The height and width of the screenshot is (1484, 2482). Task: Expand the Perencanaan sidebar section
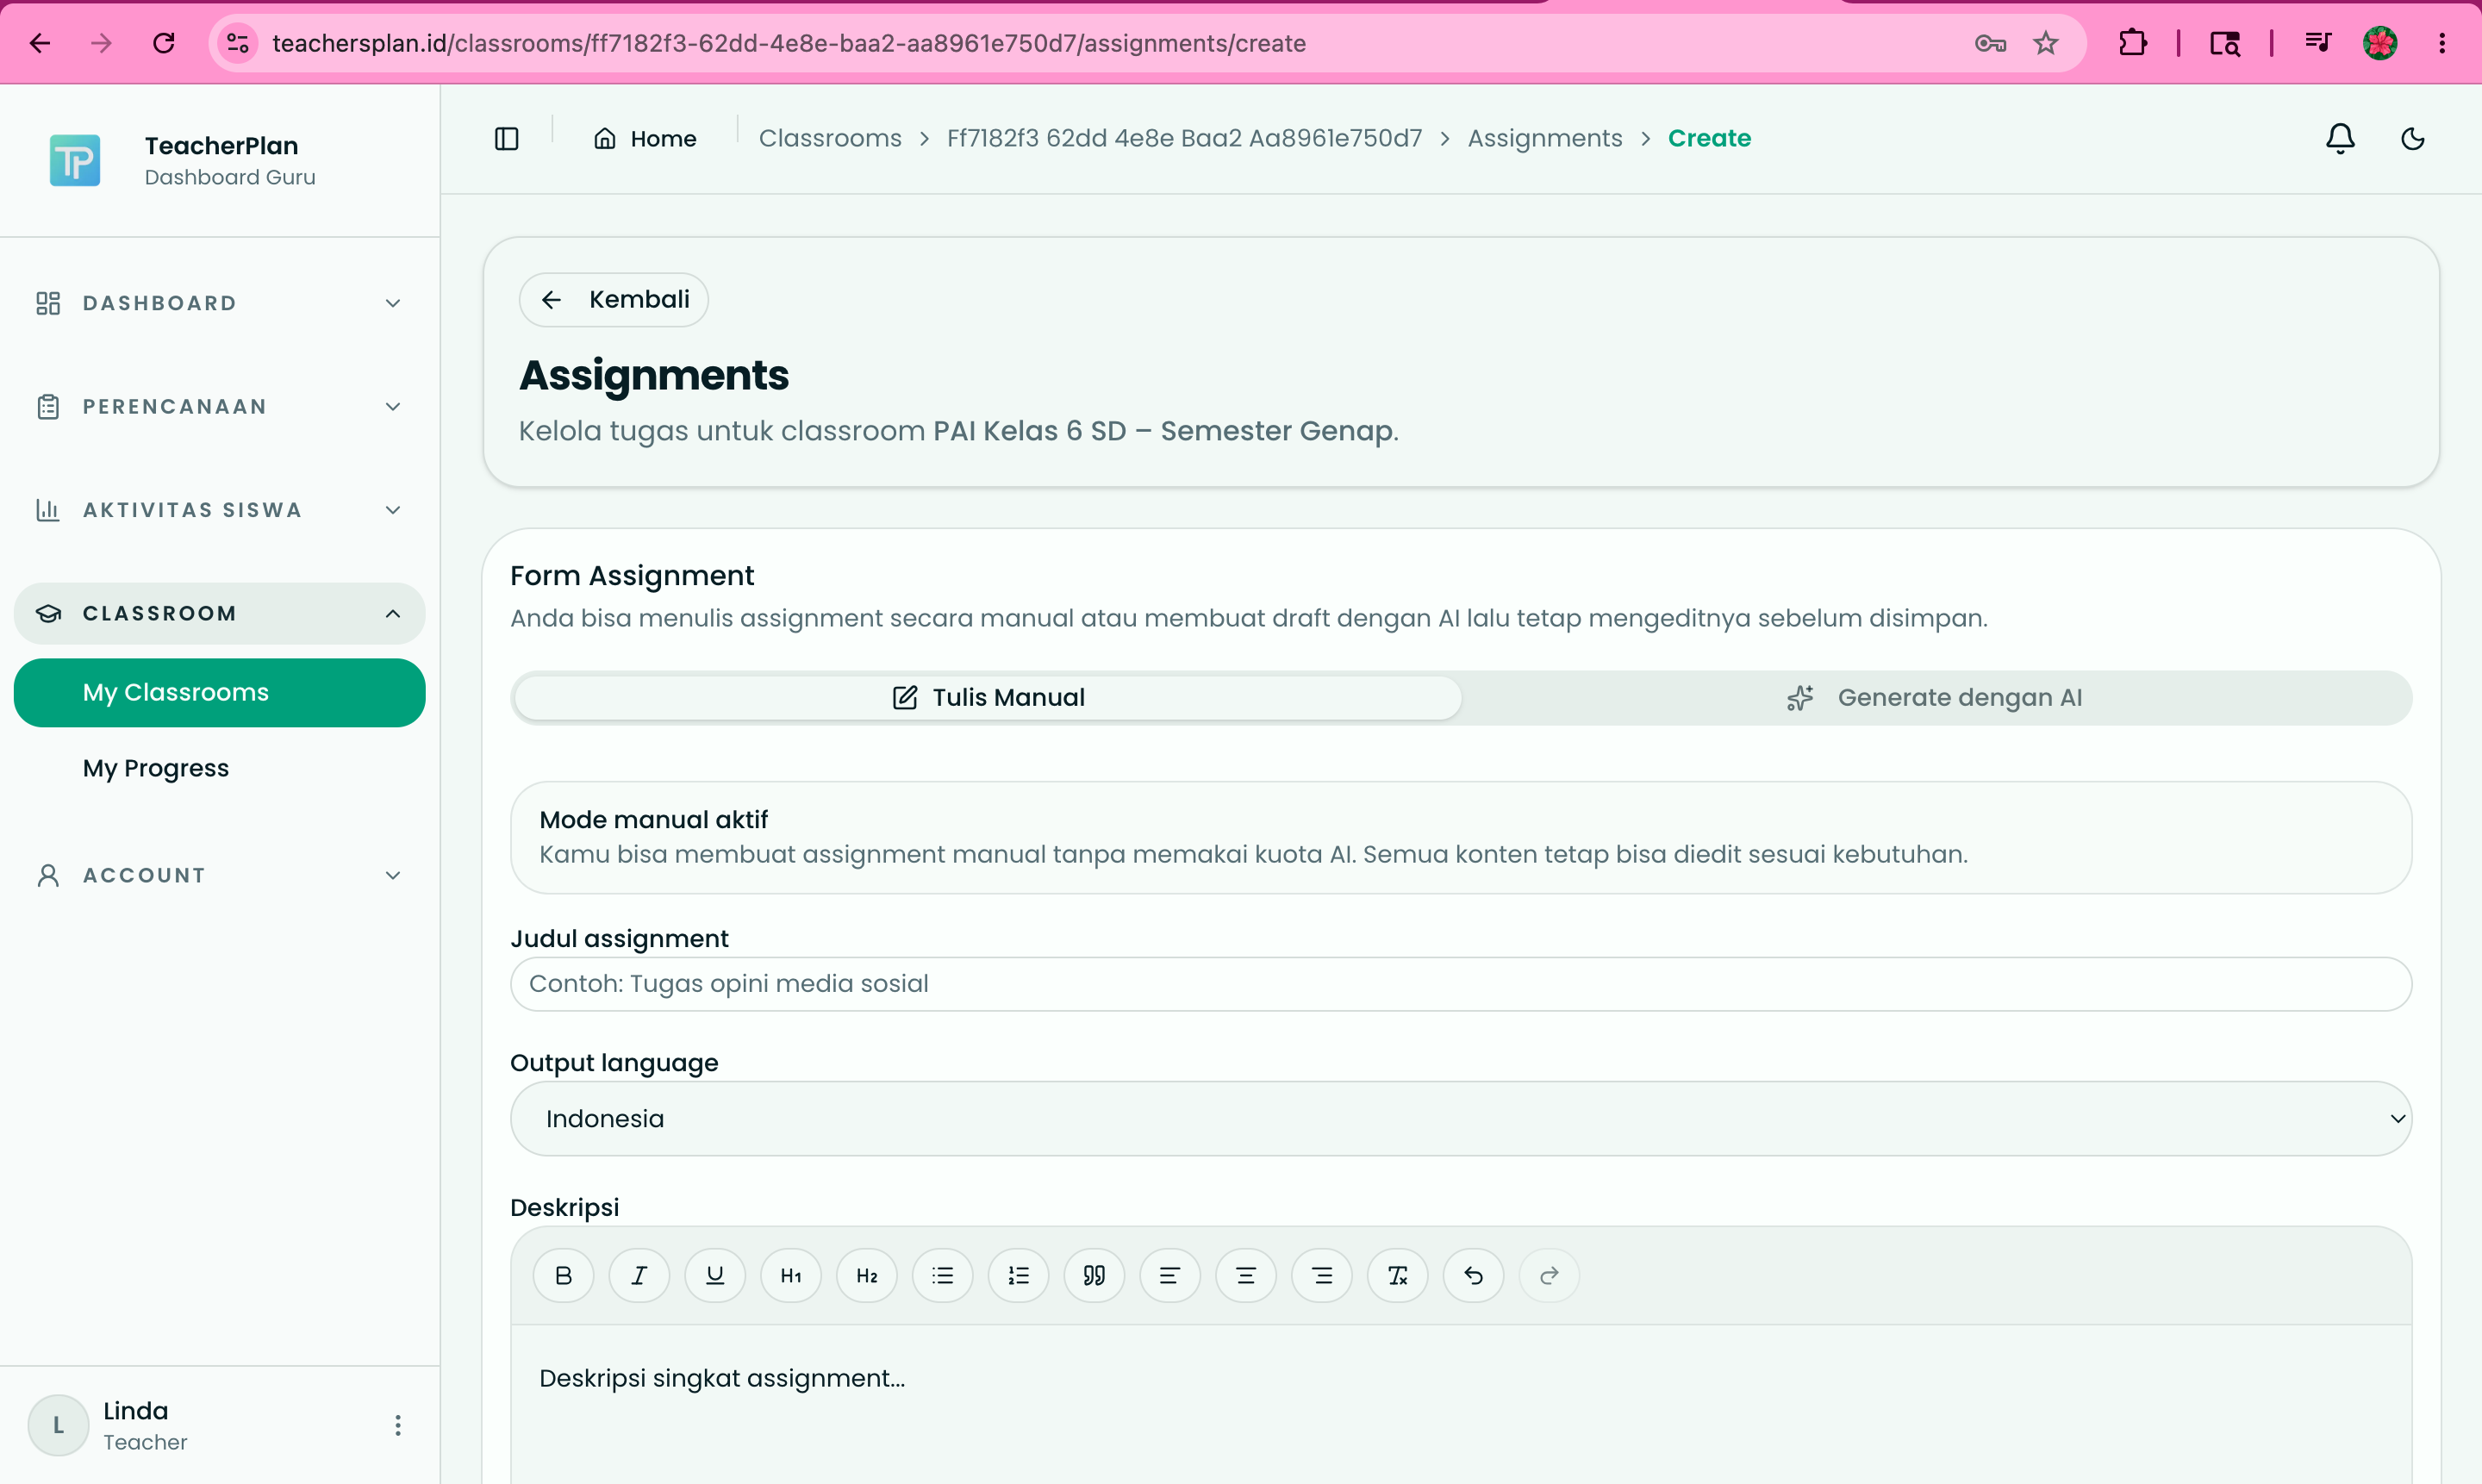tap(220, 406)
